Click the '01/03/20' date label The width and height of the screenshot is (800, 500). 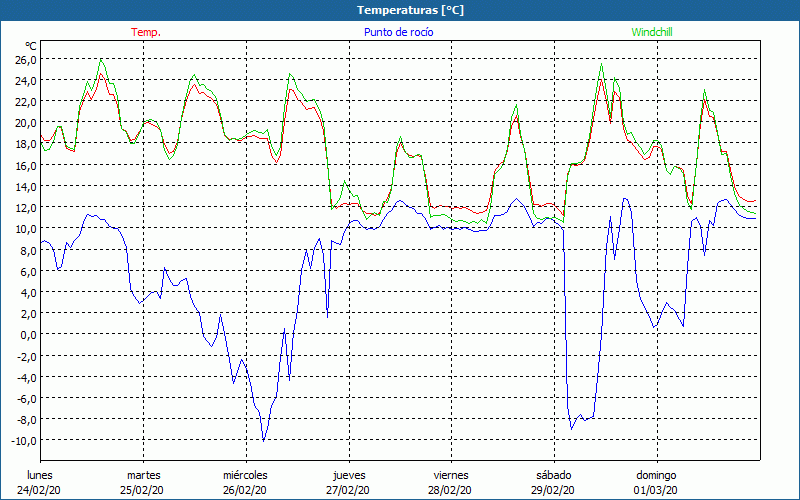point(656,490)
